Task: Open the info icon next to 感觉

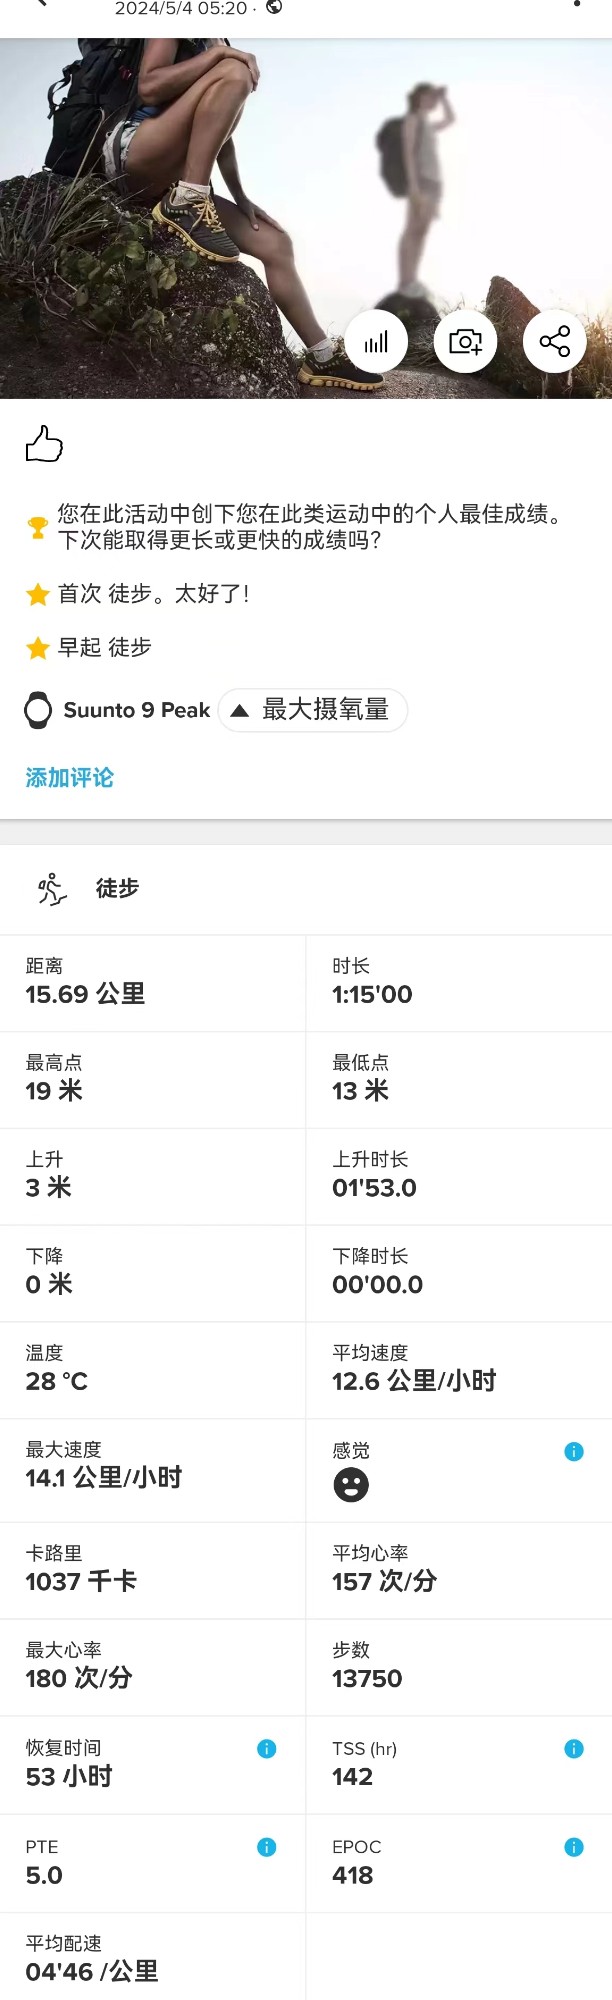Action: (574, 1451)
